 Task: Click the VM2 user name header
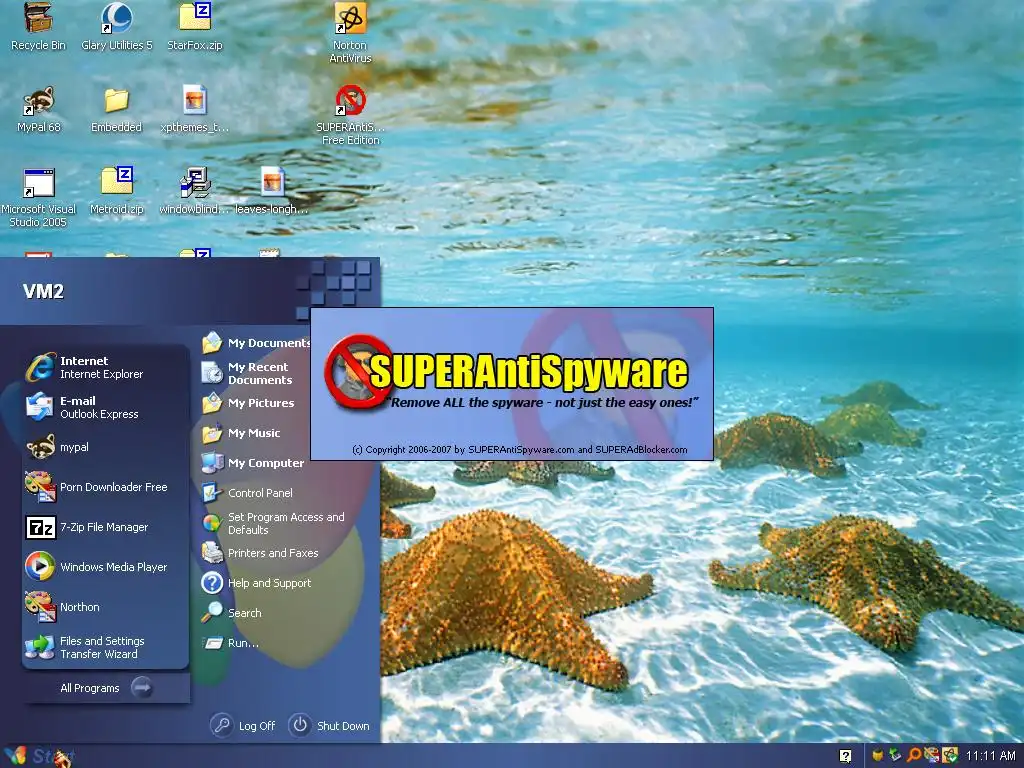(43, 291)
